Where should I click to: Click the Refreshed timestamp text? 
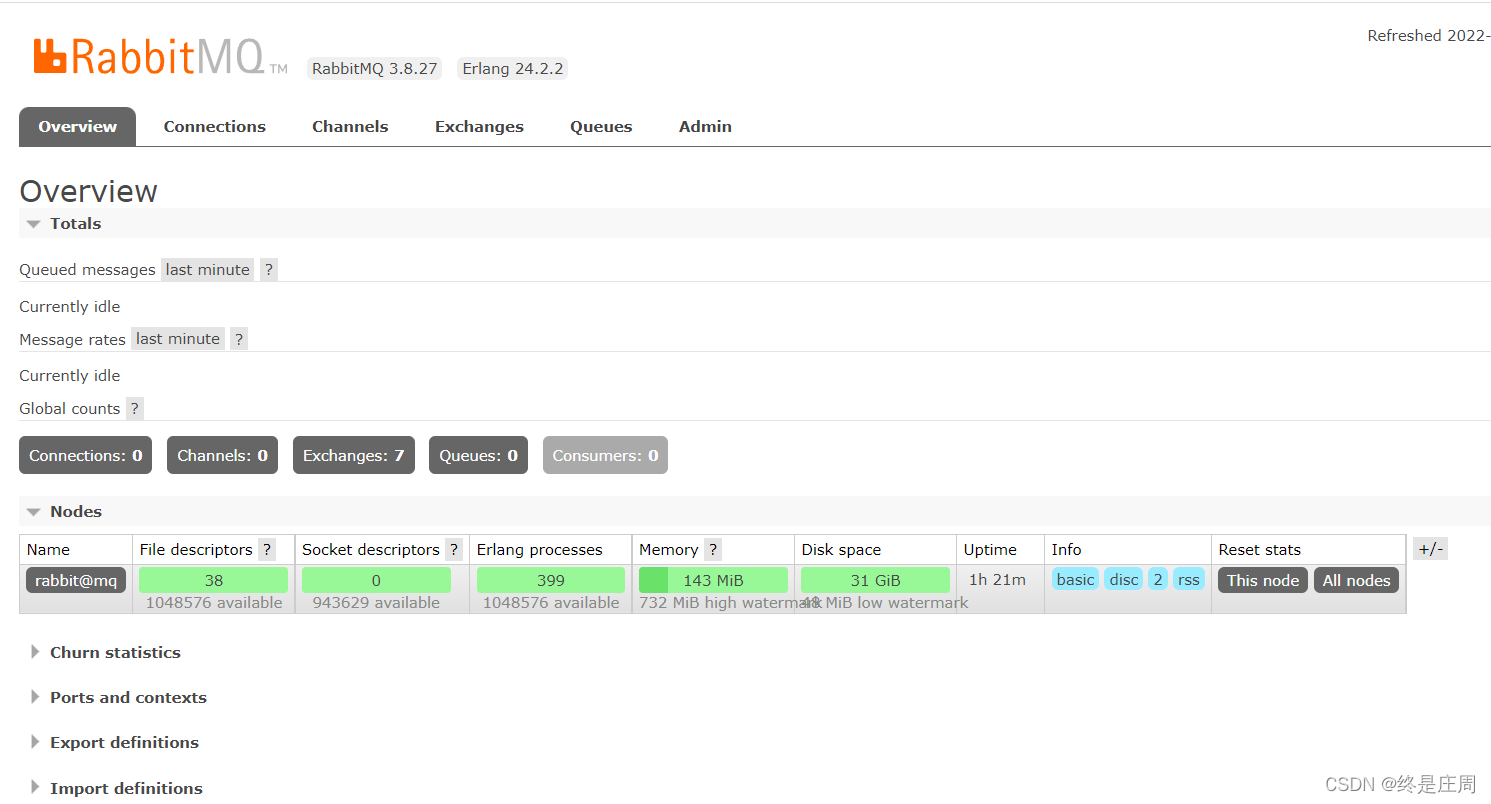1429,35
